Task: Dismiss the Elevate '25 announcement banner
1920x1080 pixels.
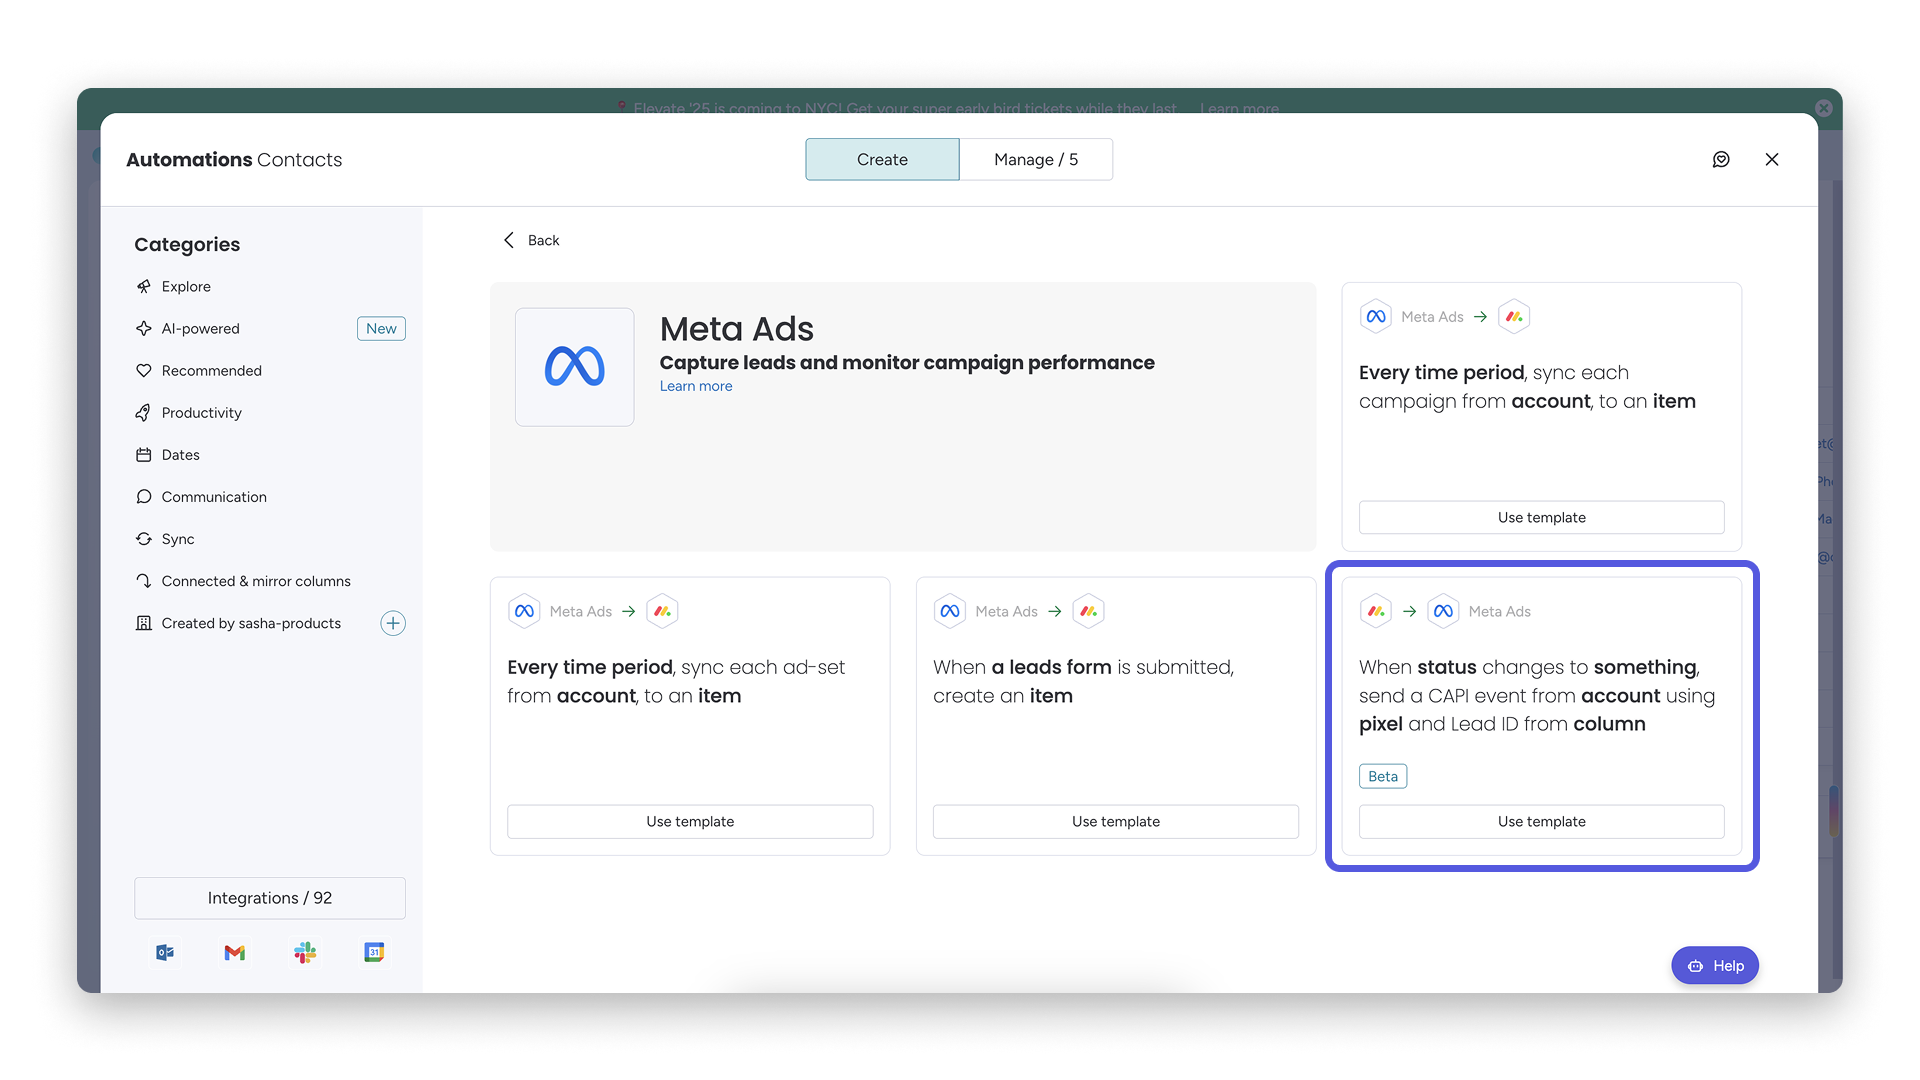Action: [1824, 108]
